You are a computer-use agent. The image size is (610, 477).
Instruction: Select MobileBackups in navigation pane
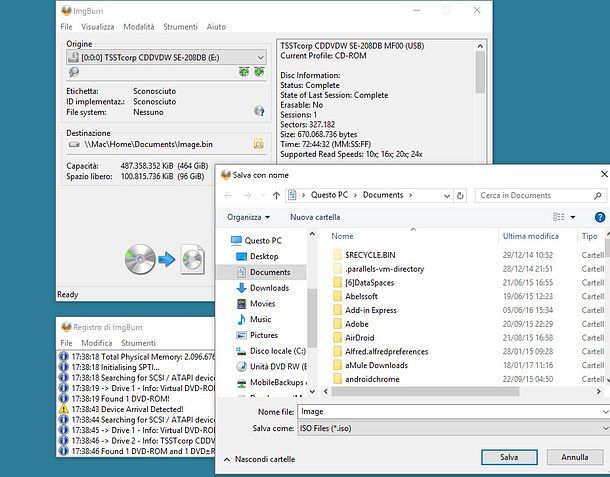271,382
